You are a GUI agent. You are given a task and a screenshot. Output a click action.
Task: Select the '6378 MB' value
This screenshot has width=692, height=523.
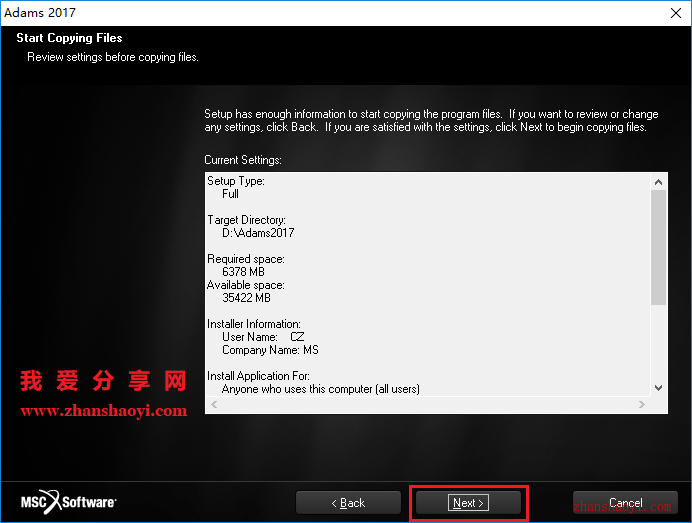(243, 271)
